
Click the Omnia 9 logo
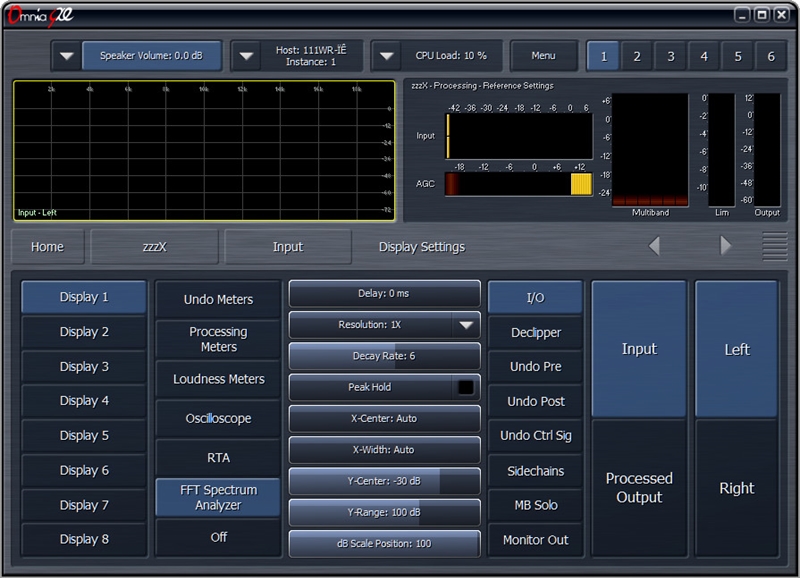click(40, 16)
